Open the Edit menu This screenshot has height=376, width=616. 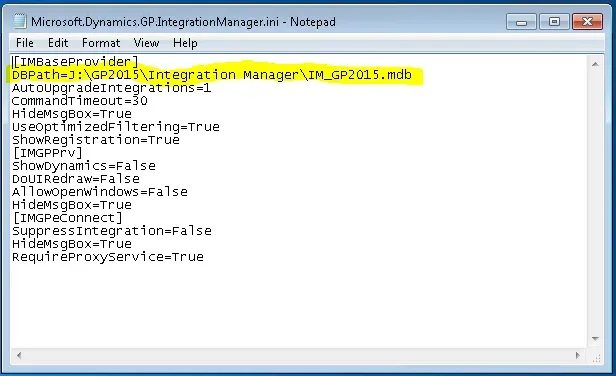(58, 42)
